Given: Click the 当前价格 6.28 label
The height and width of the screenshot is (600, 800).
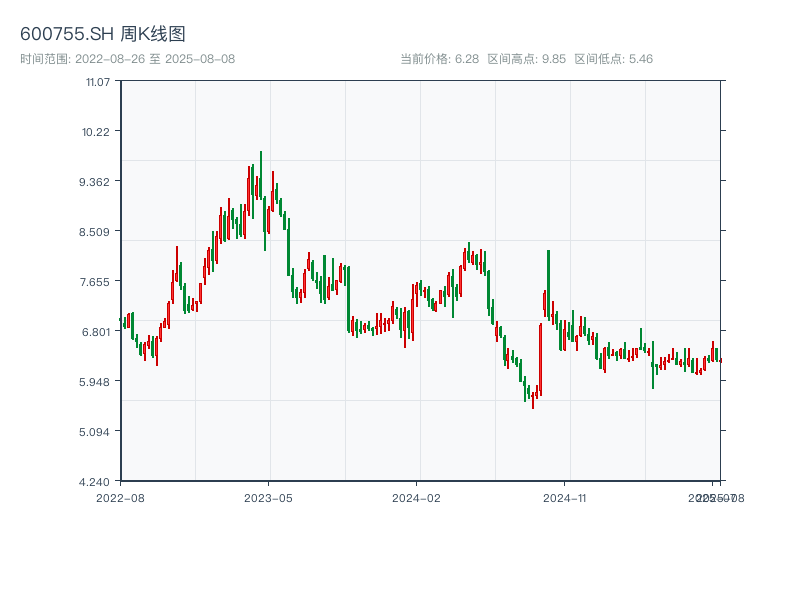Looking at the screenshot, I should tap(439, 59).
